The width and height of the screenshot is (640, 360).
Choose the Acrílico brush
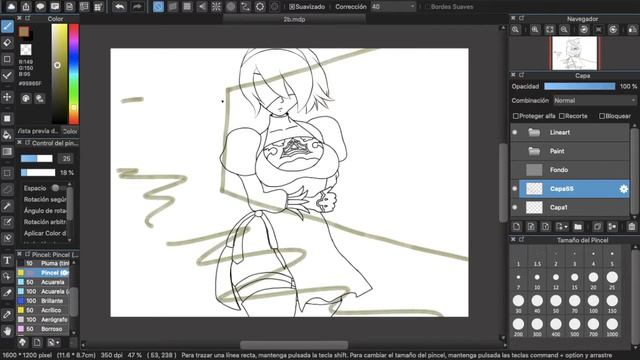[43, 310]
